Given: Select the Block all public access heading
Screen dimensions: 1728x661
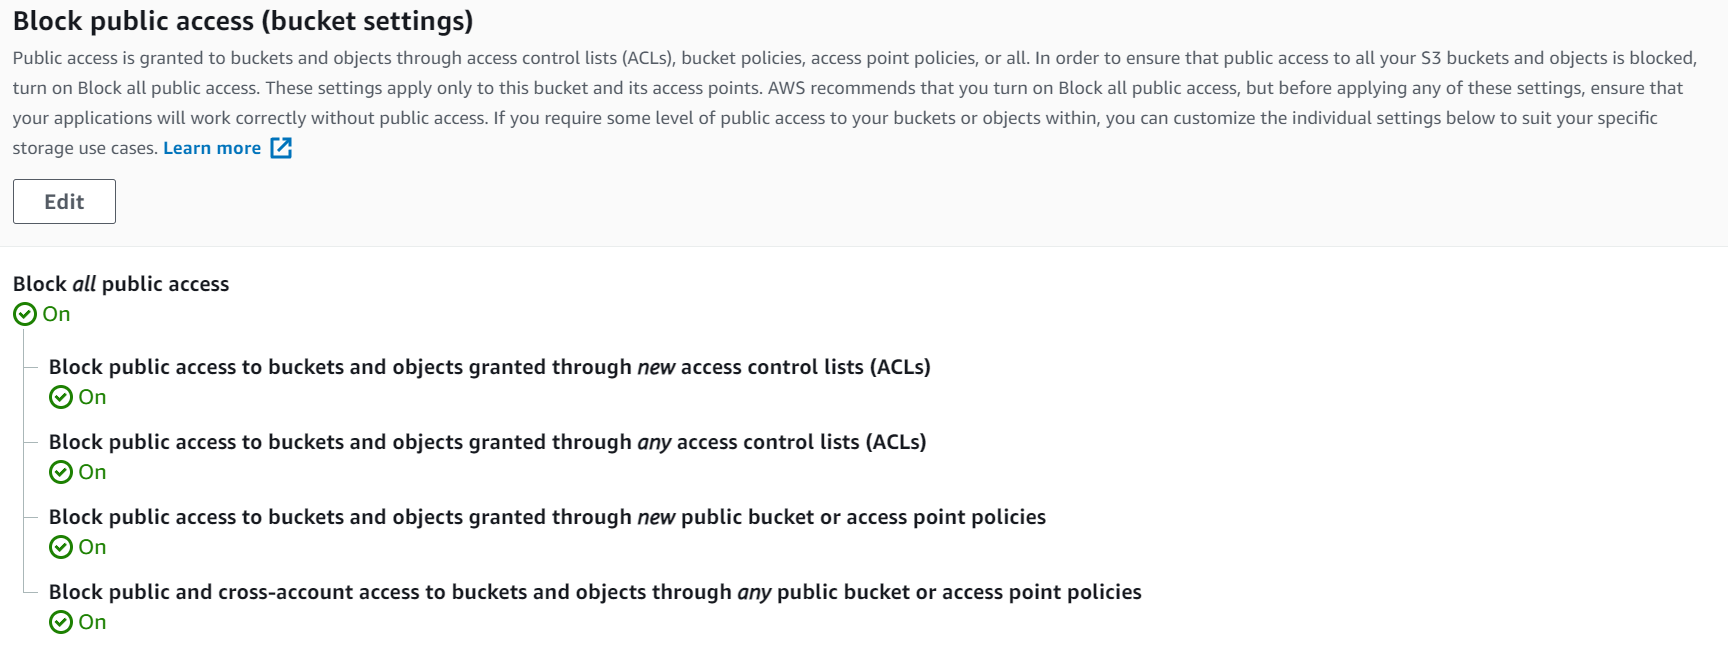Looking at the screenshot, I should [x=121, y=284].
